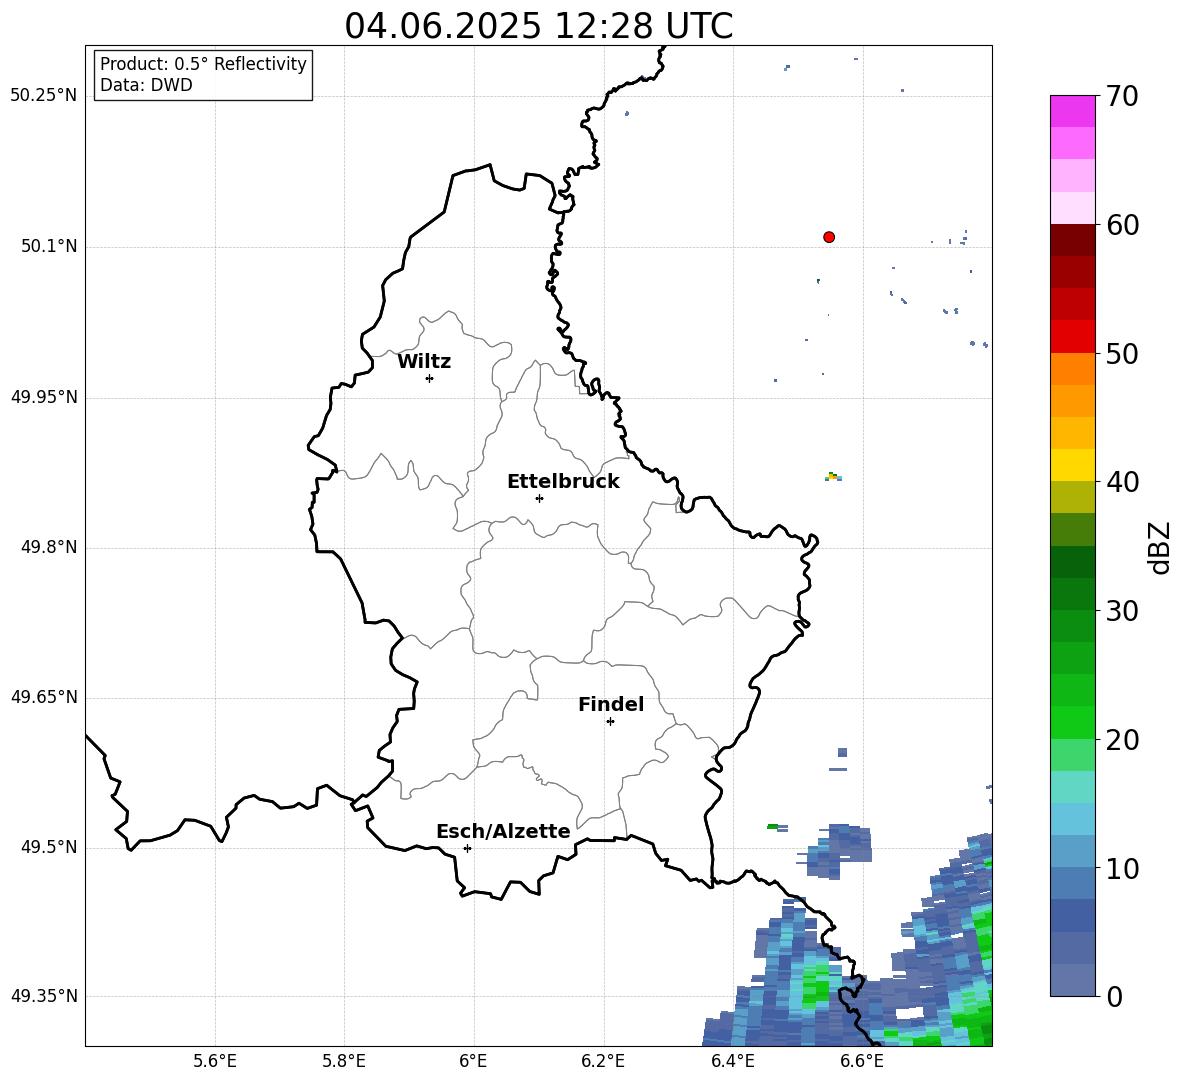
Task: Select the cross marker under Ettelbruck
Action: pyautogui.click(x=539, y=498)
